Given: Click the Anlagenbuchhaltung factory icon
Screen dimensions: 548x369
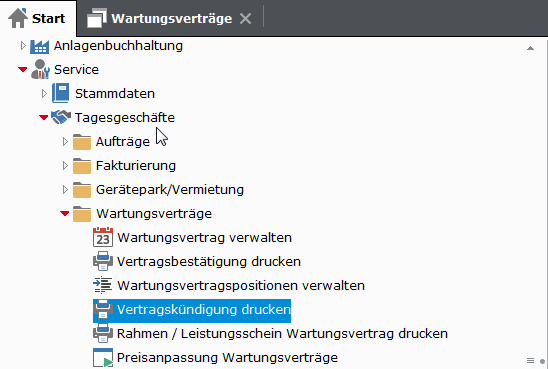Looking at the screenshot, I should (39, 46).
